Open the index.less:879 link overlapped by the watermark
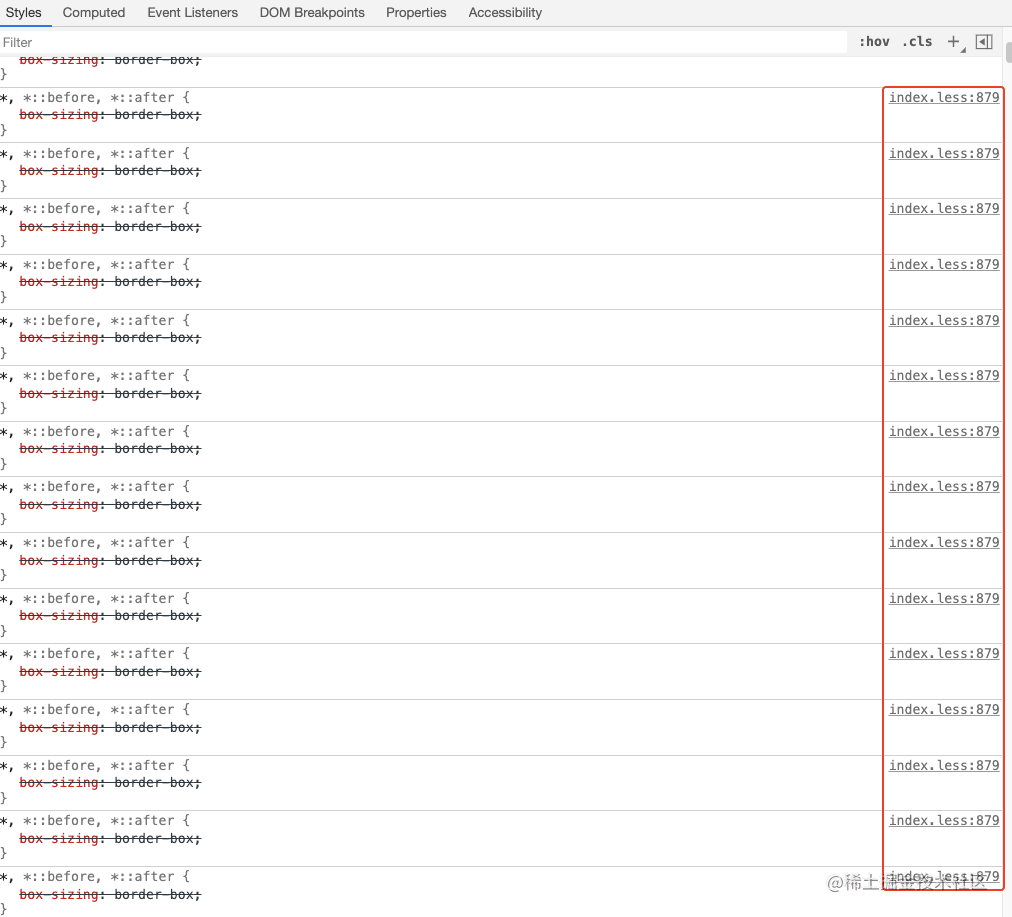 point(944,876)
